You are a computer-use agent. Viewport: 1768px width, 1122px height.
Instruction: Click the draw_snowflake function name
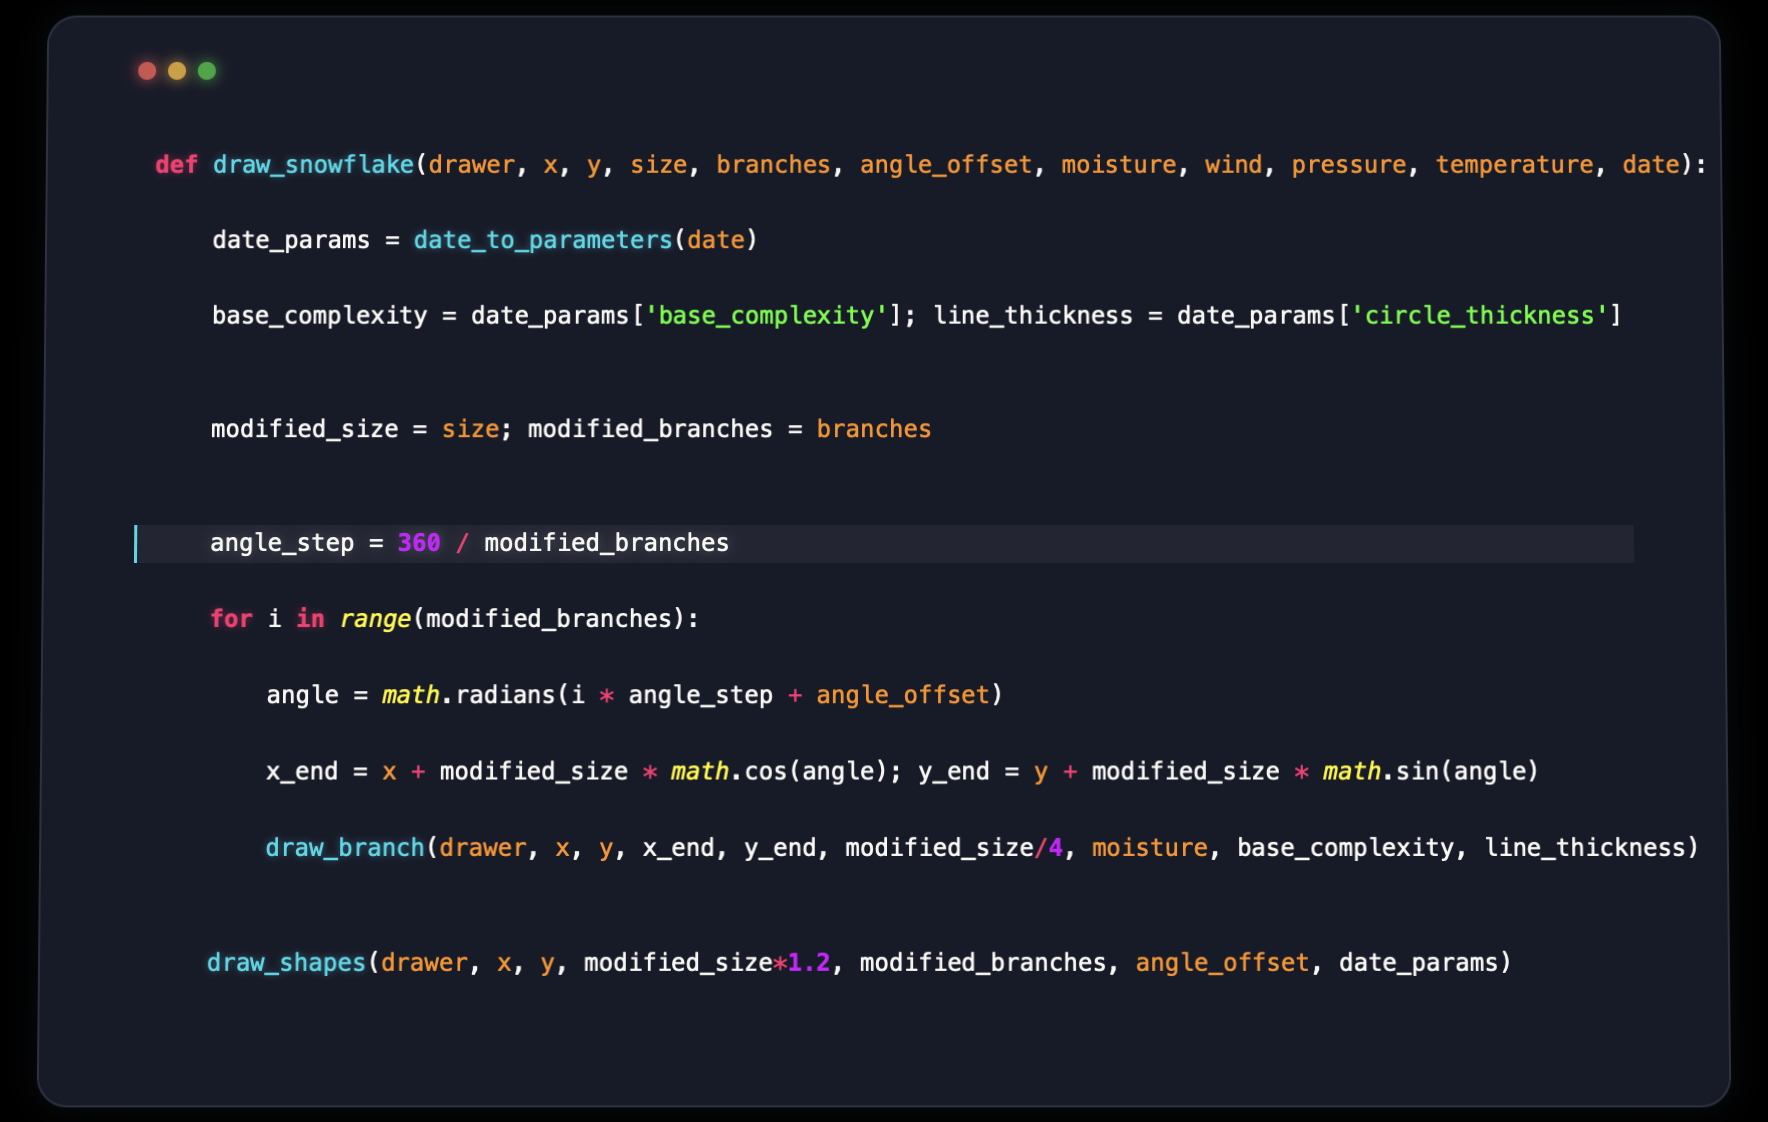[313, 165]
